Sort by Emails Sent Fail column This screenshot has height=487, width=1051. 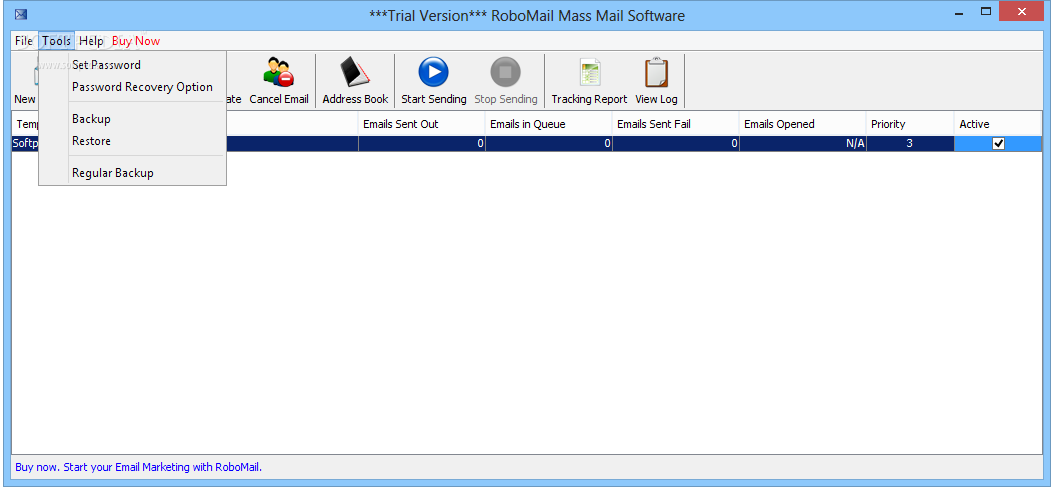[676, 124]
